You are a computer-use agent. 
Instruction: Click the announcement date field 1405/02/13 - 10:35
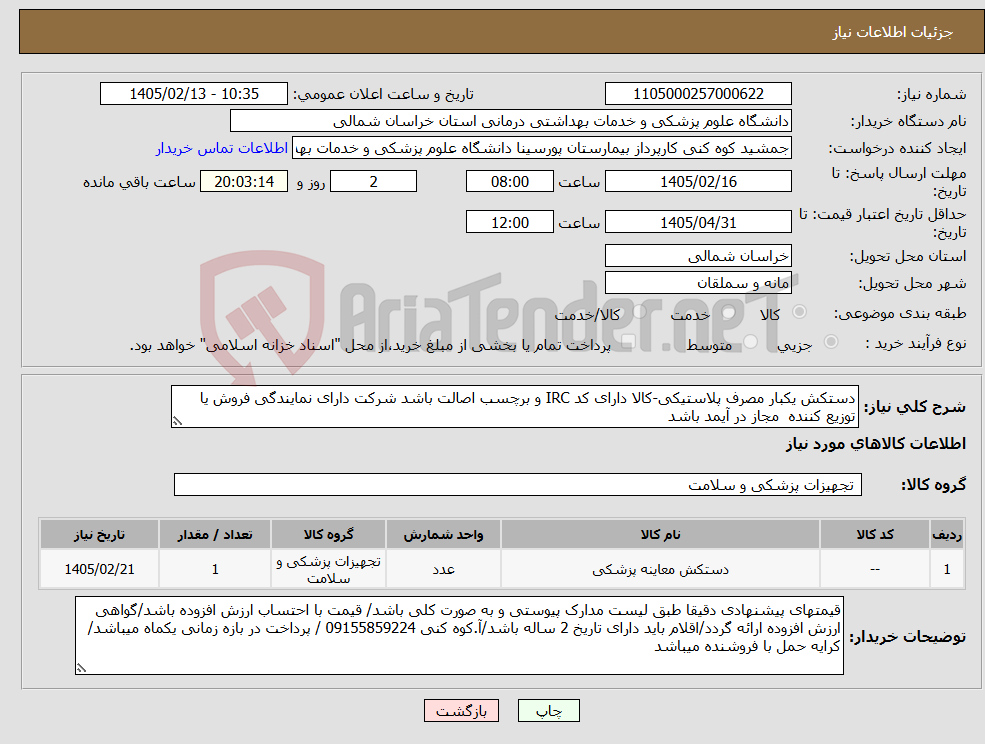pyautogui.click(x=193, y=94)
